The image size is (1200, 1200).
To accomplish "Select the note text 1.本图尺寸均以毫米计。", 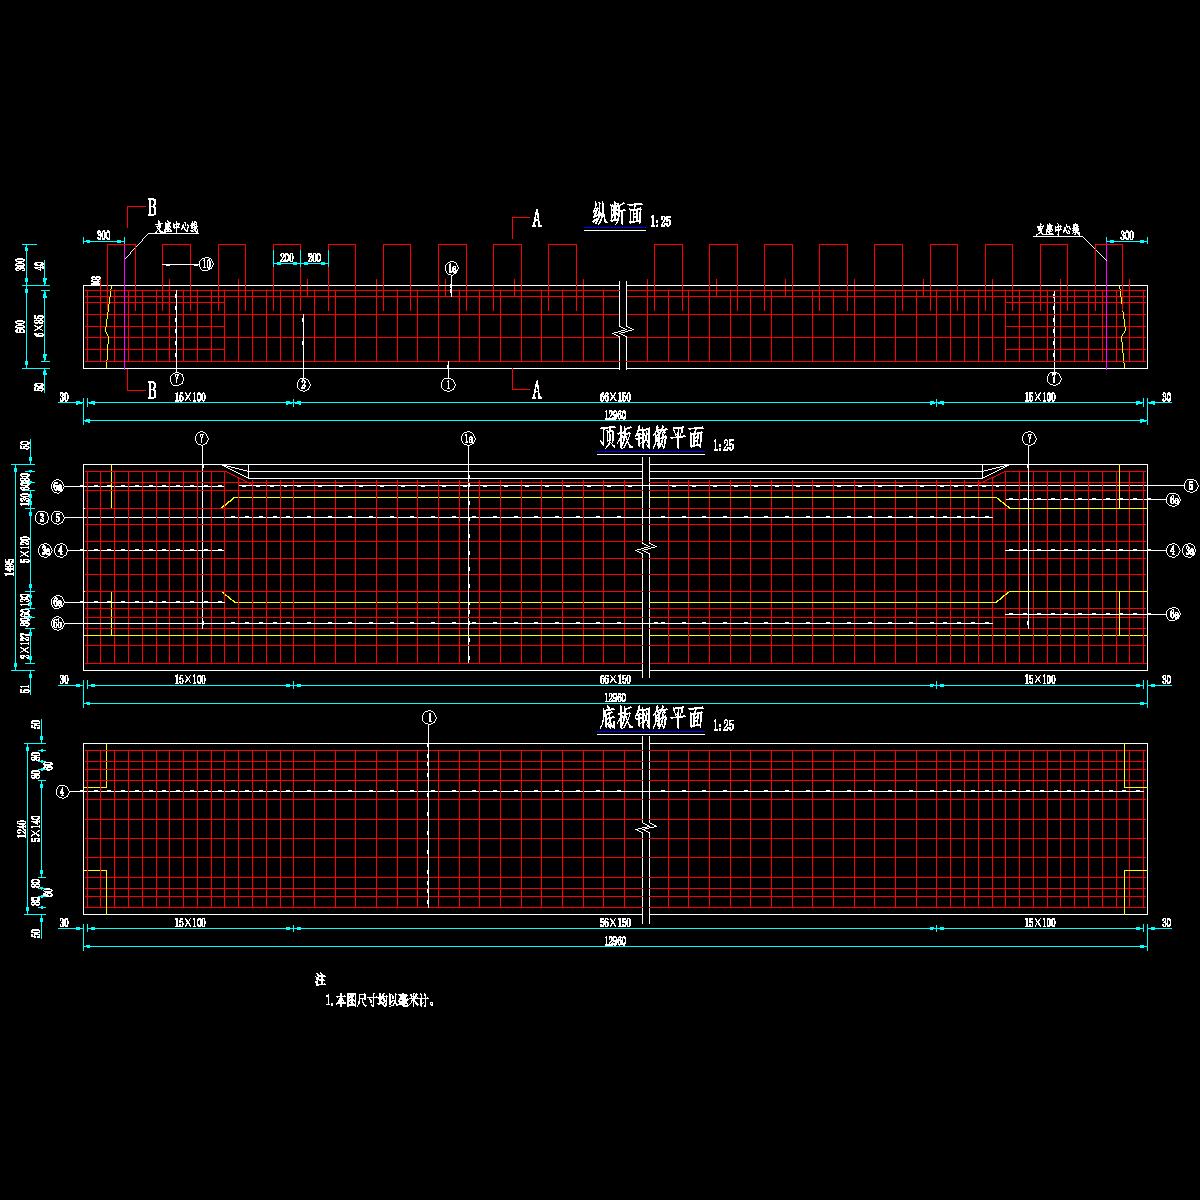I will pyautogui.click(x=379, y=1000).
